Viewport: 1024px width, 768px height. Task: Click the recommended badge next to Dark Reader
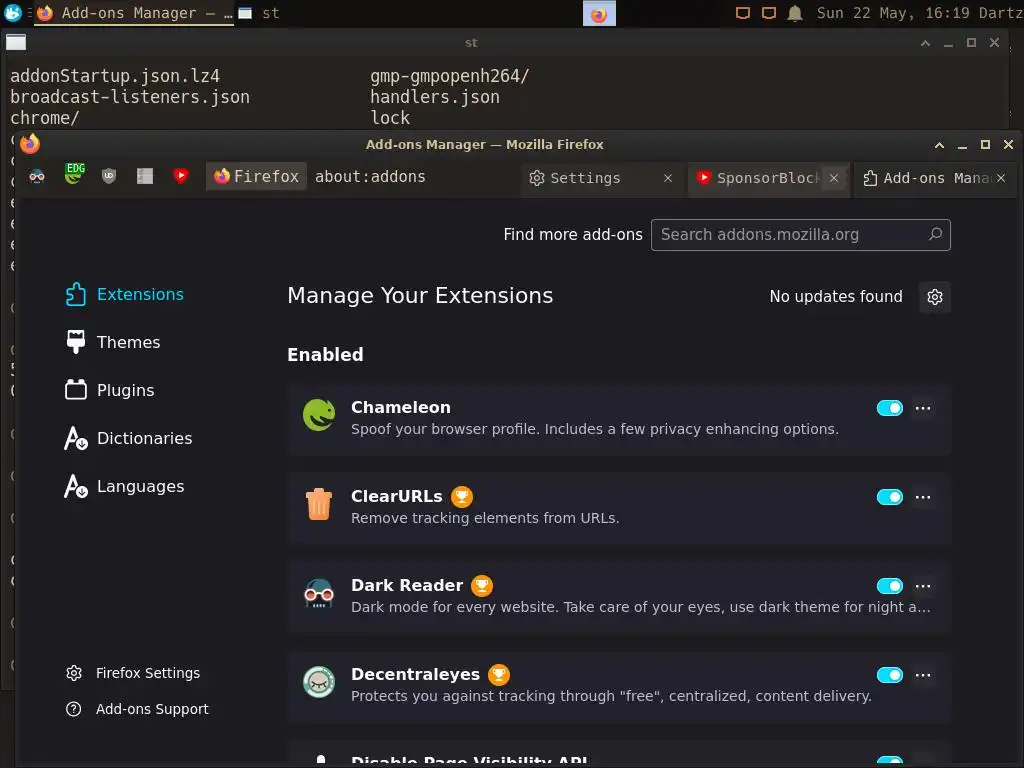click(x=482, y=586)
